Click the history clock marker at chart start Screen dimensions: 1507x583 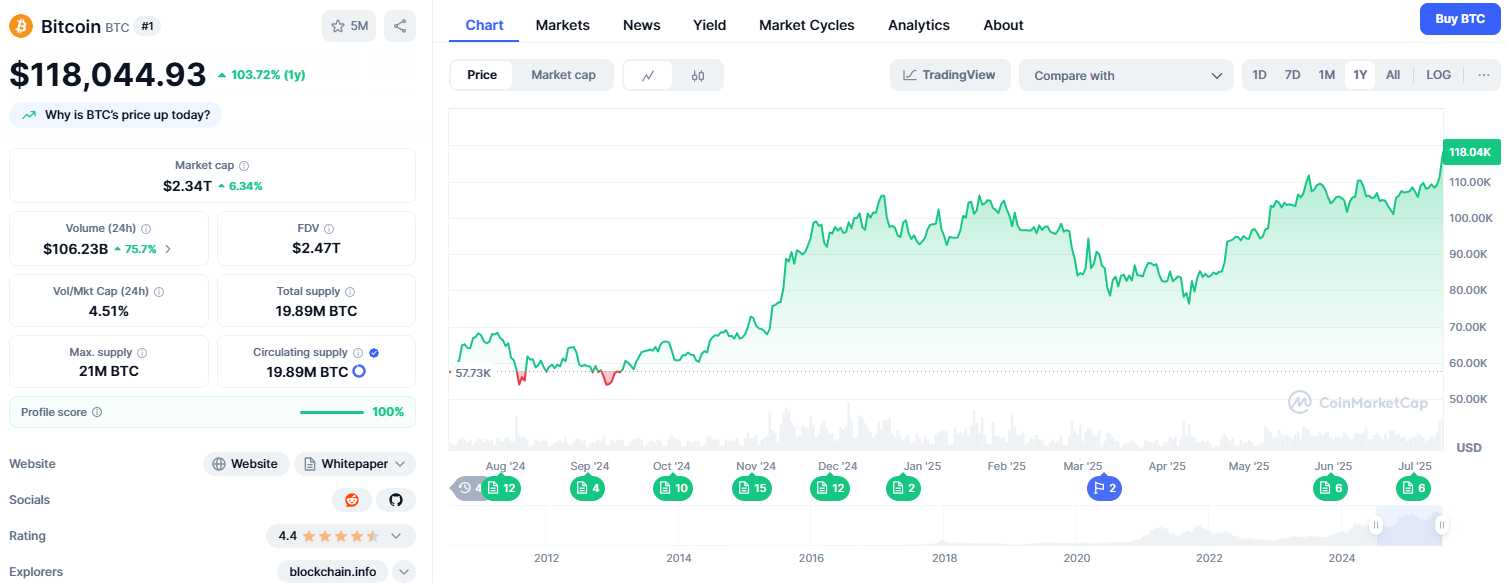467,488
